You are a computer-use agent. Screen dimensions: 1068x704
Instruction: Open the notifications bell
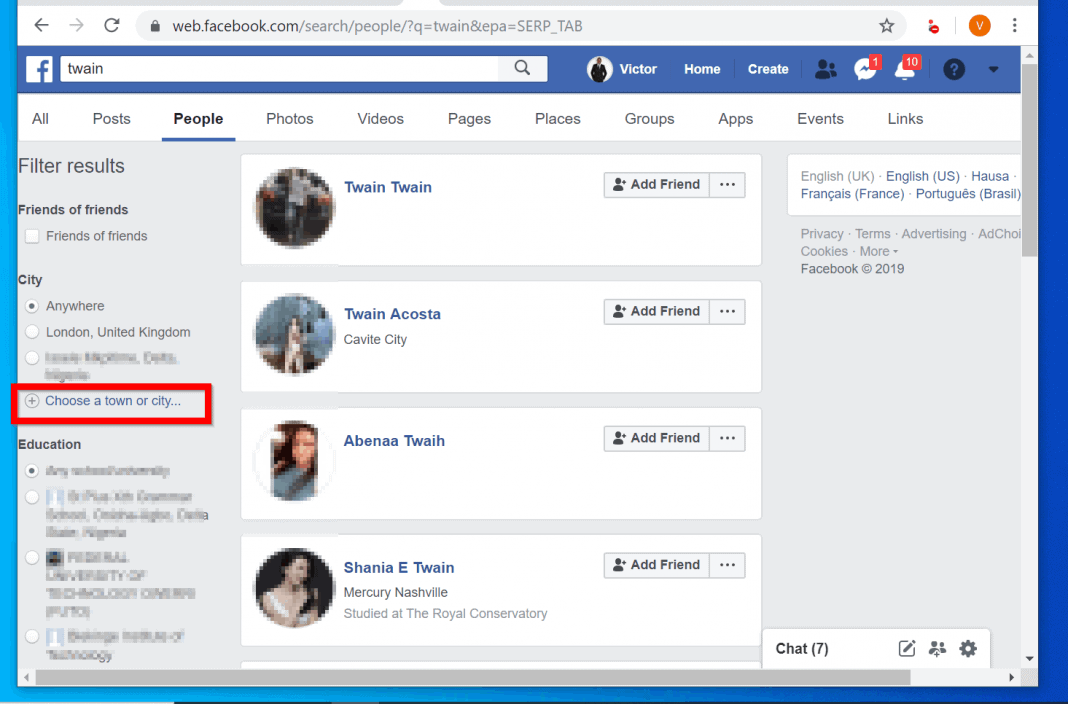click(x=901, y=69)
